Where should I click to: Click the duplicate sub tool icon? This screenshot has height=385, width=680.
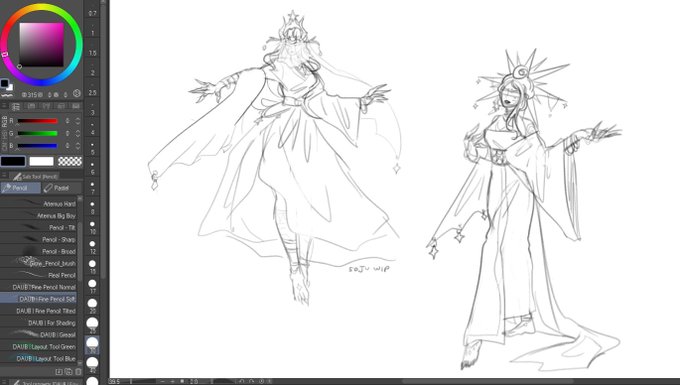(x=69, y=372)
